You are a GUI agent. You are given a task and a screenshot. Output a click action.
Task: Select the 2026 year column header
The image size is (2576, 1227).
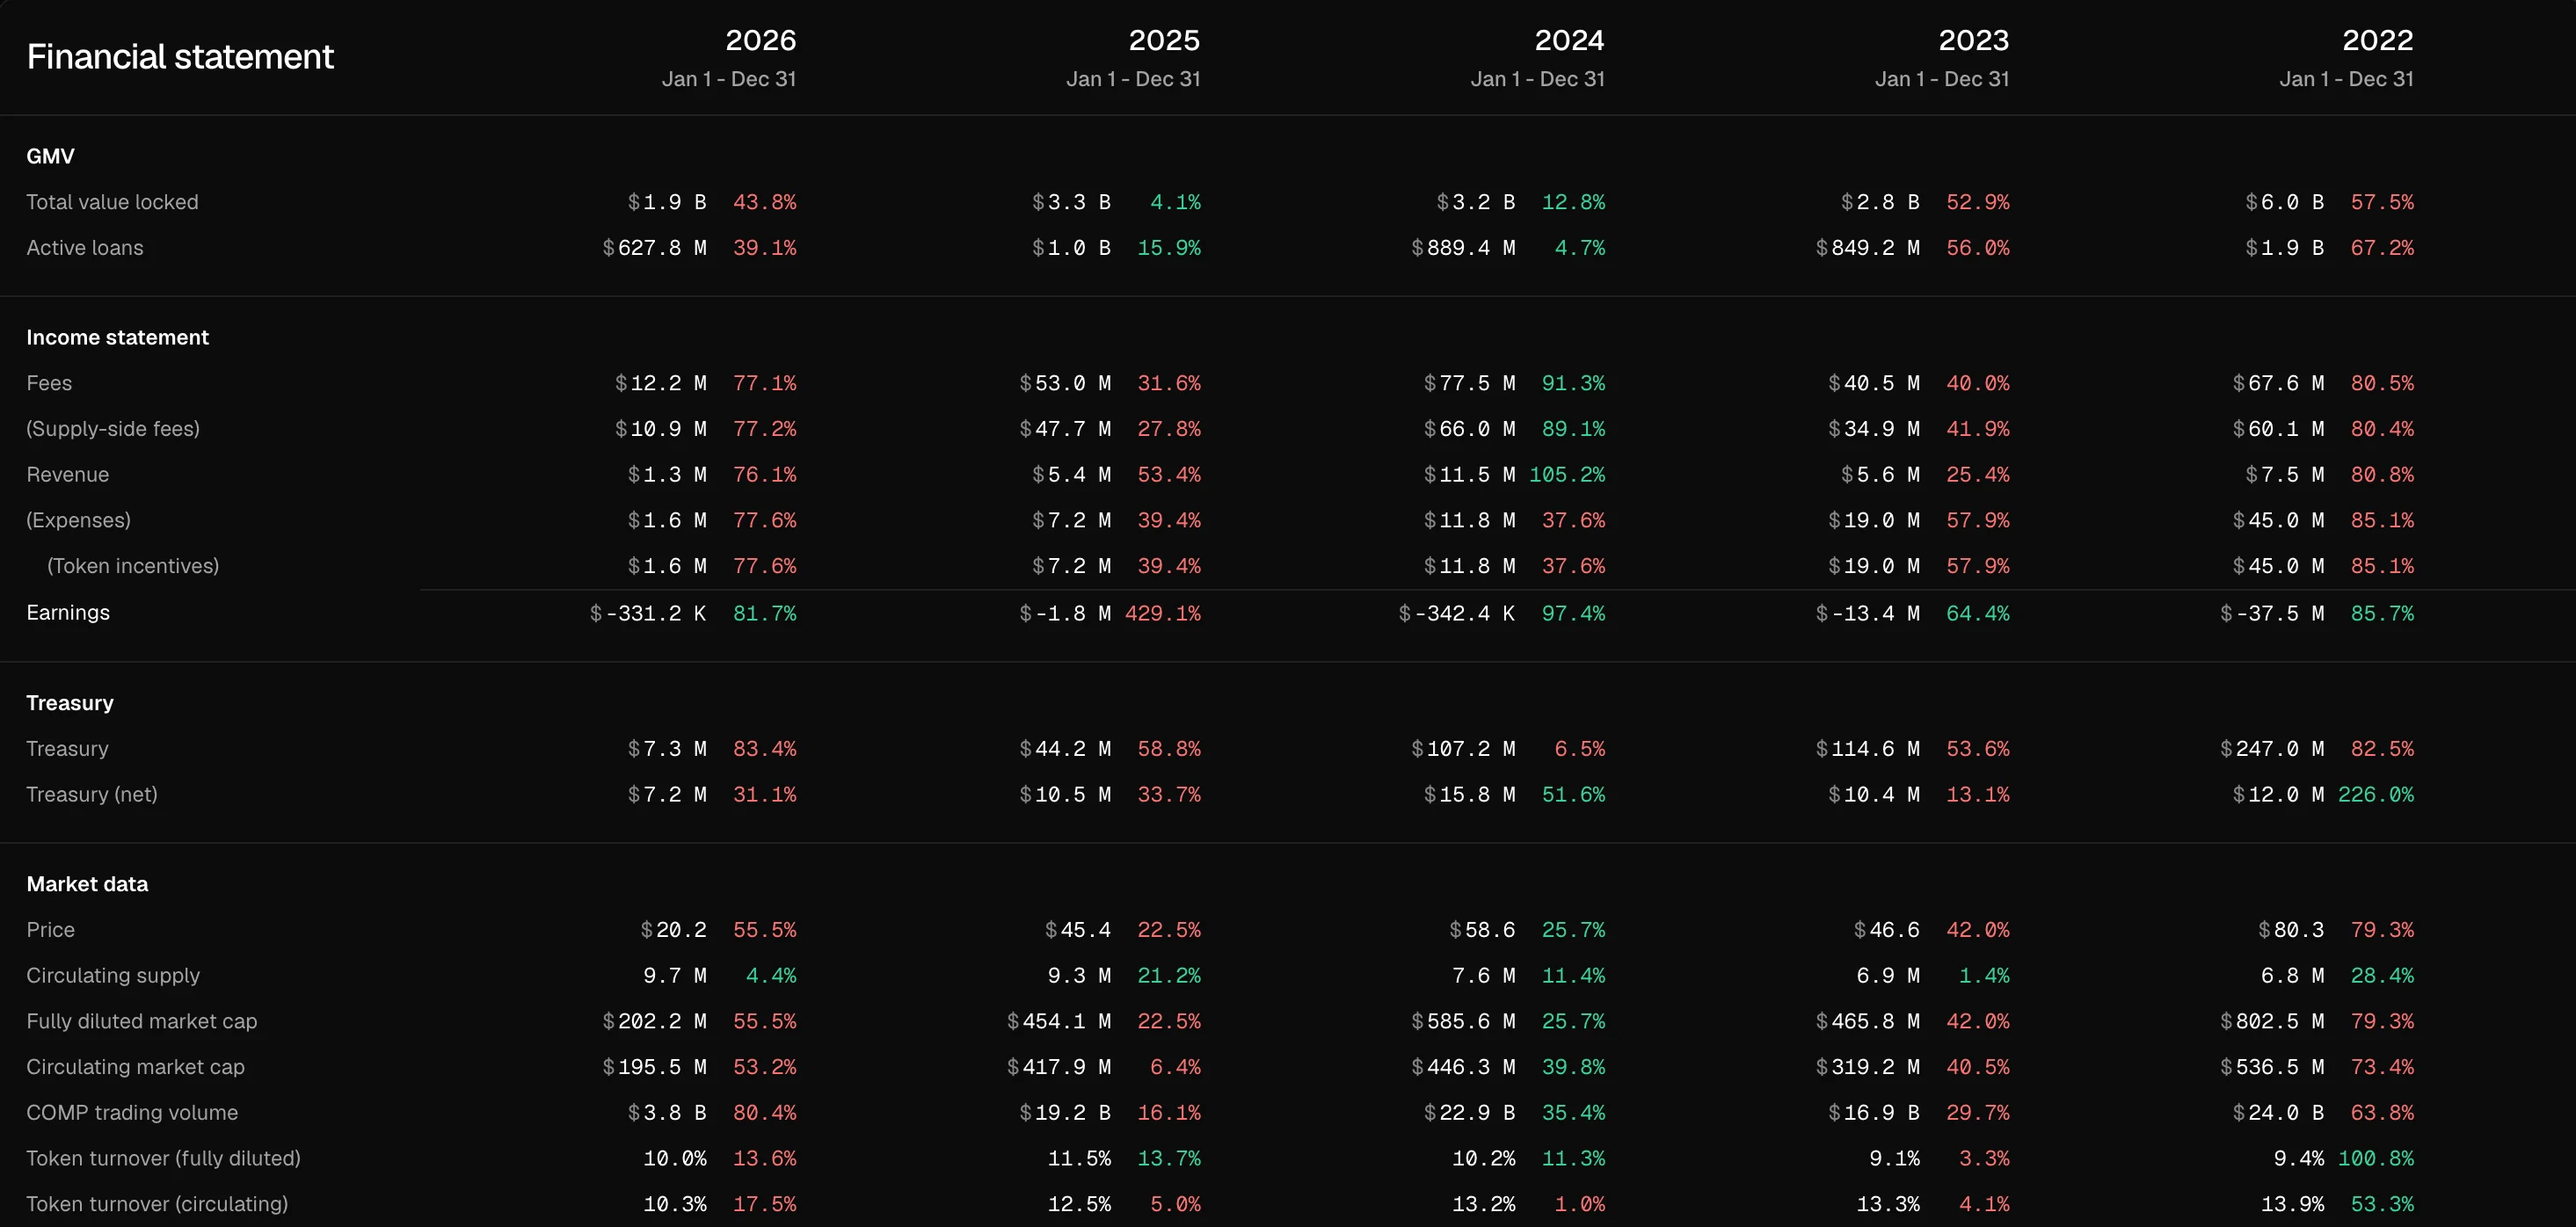[760, 40]
